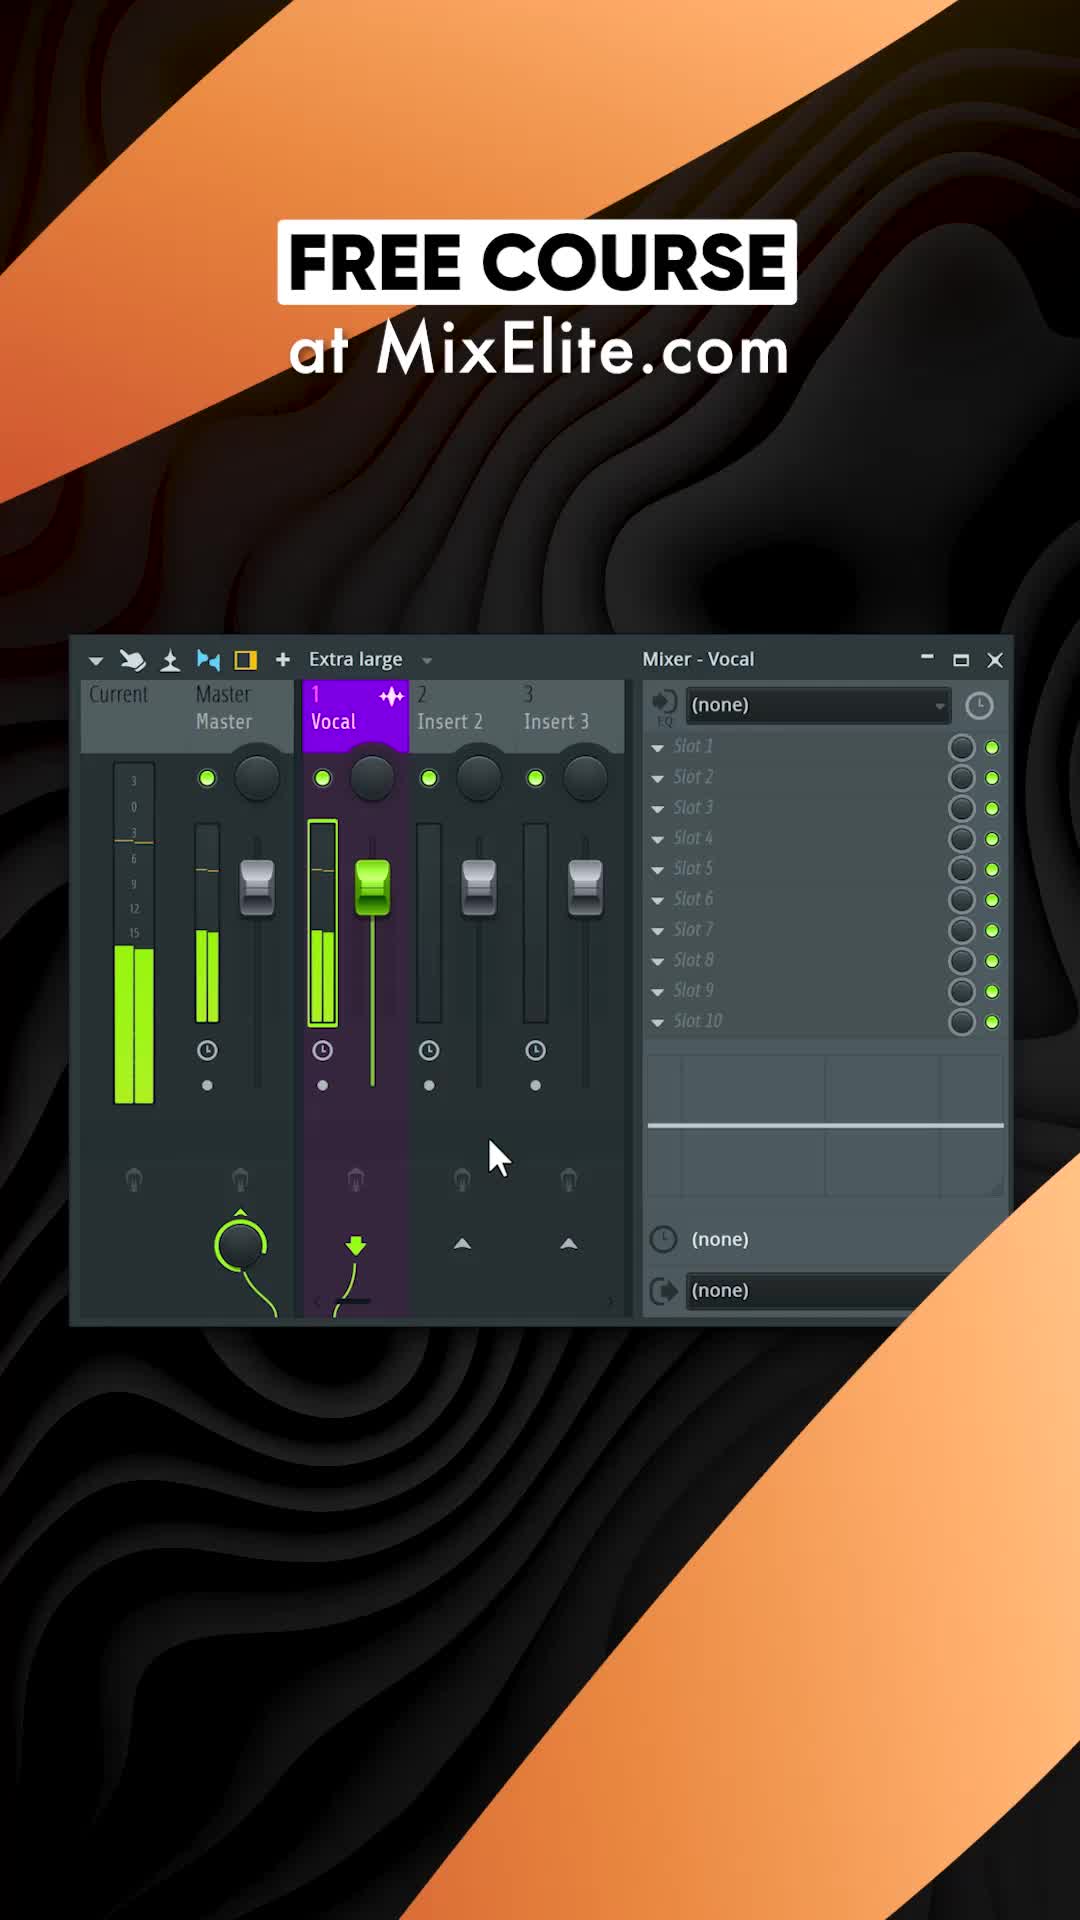Mute the Insert 2 track green LED

(429, 778)
